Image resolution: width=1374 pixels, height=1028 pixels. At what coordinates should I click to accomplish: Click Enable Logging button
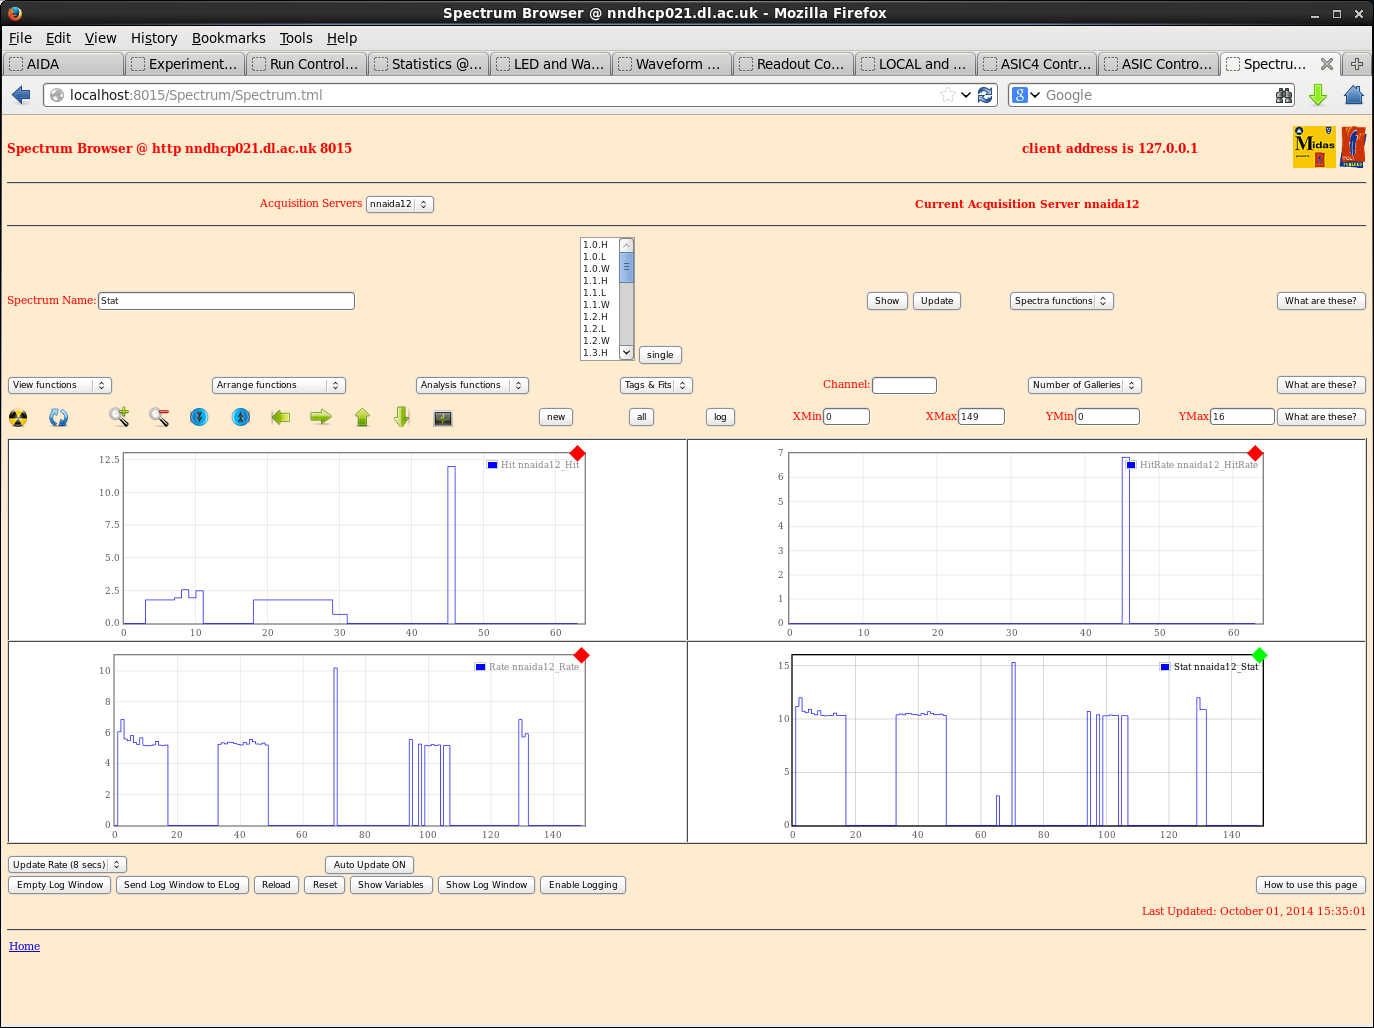click(x=583, y=885)
